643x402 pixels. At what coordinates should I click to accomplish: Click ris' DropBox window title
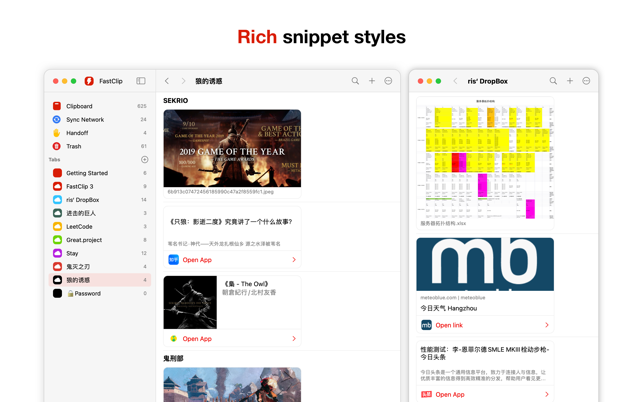point(488,81)
